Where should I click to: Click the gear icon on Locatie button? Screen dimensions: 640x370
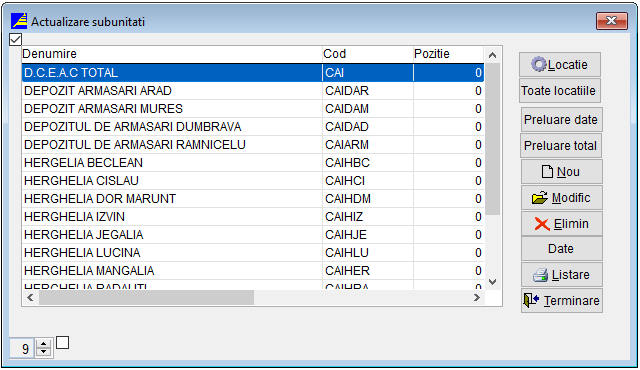tap(539, 64)
